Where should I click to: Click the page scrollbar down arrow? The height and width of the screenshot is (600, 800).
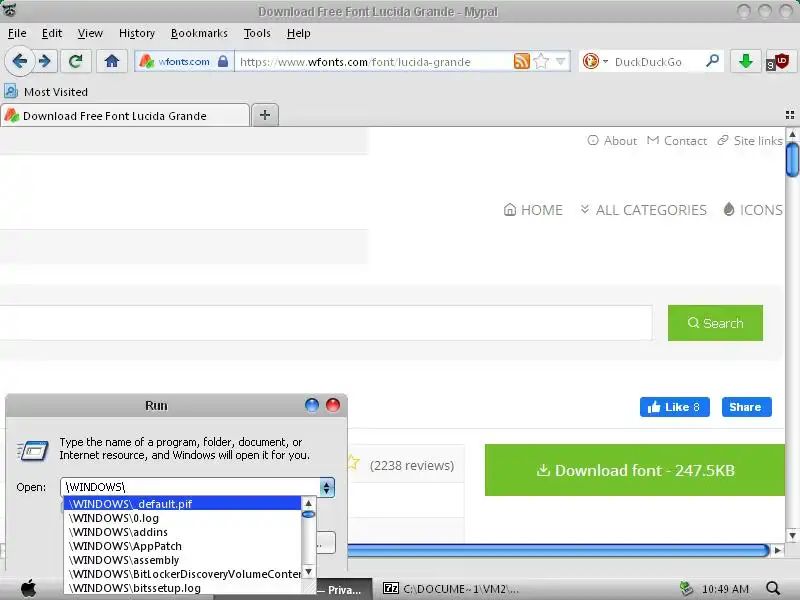point(792,536)
